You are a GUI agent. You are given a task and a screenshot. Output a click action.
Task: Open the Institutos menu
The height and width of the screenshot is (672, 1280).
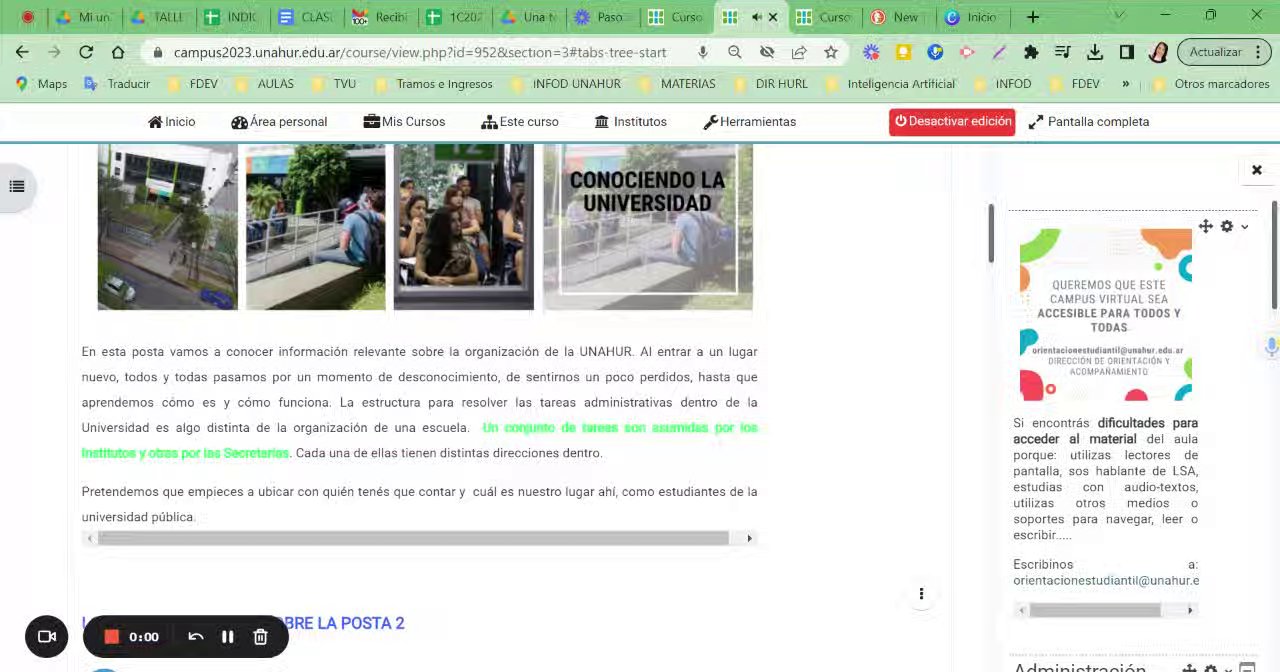click(631, 122)
